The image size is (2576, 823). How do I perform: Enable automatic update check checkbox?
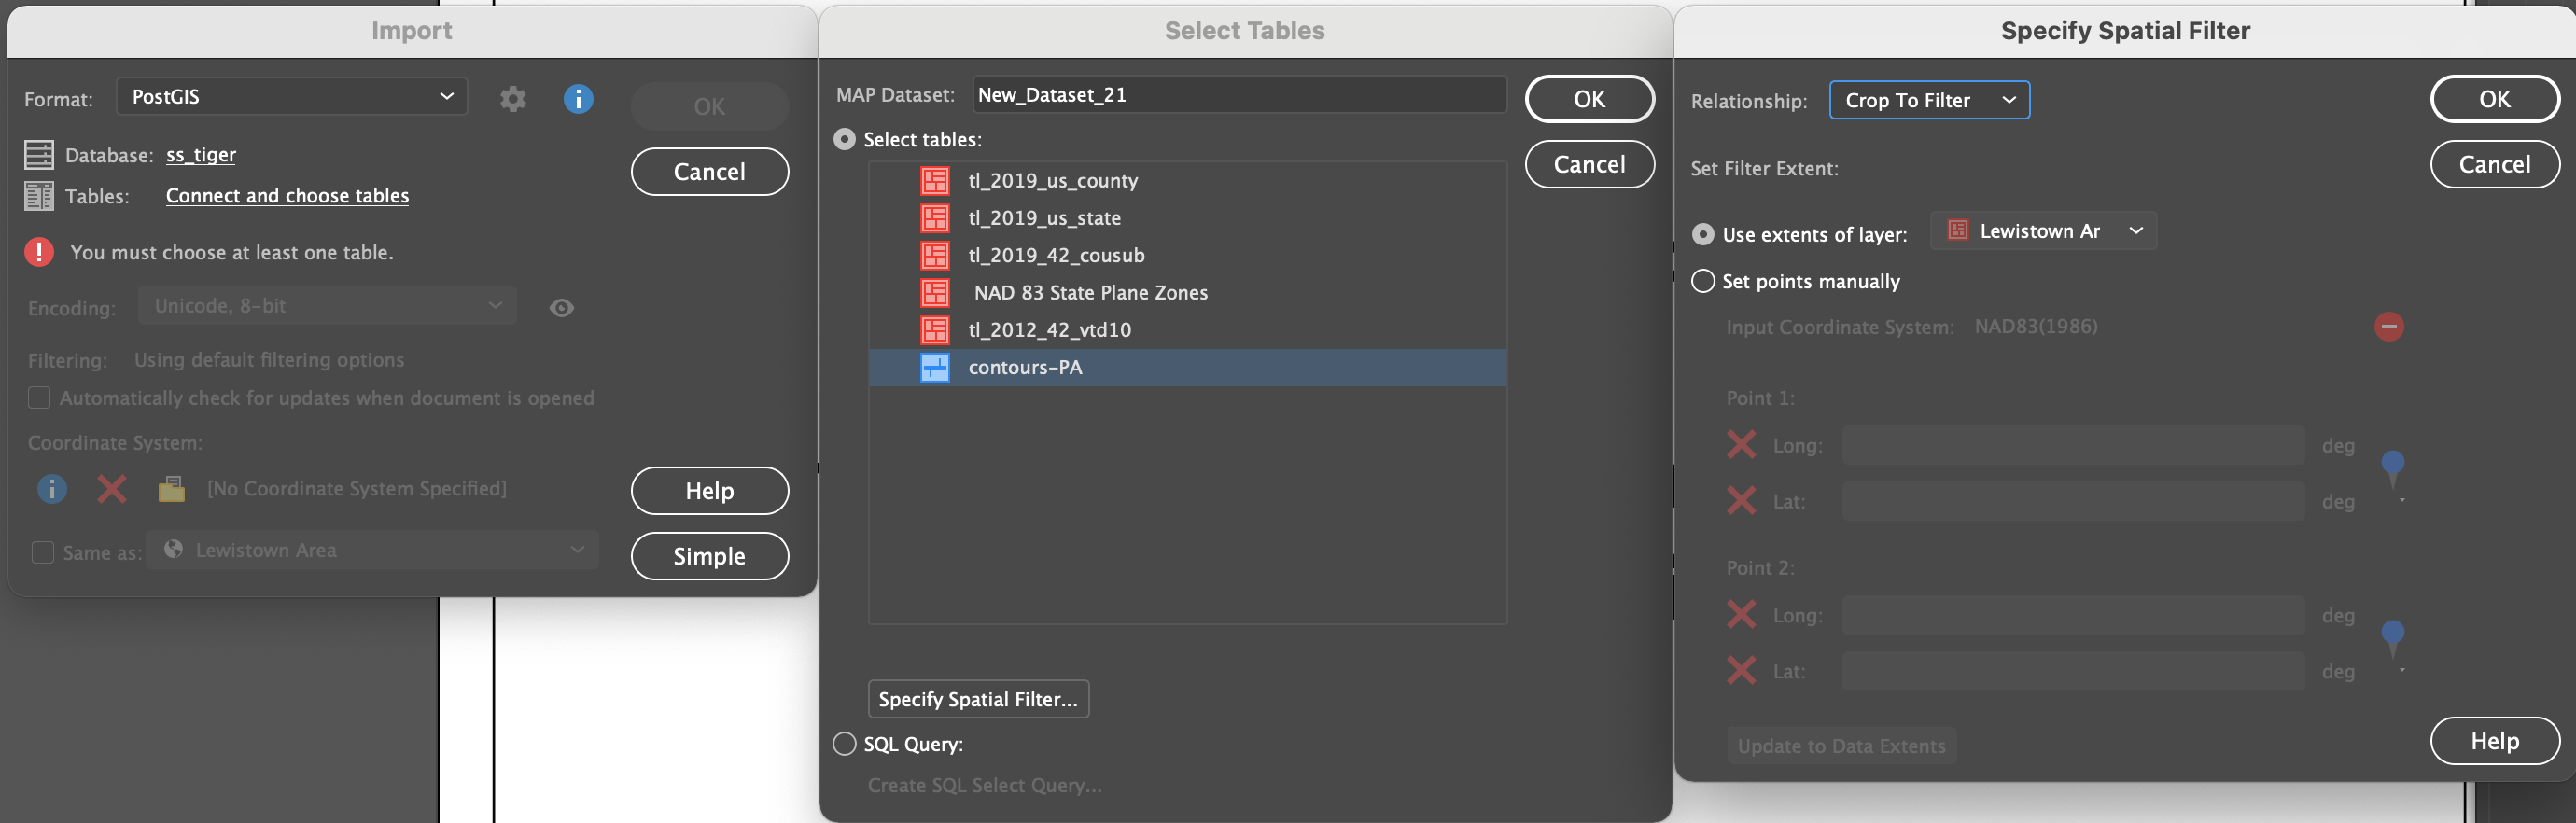39,398
